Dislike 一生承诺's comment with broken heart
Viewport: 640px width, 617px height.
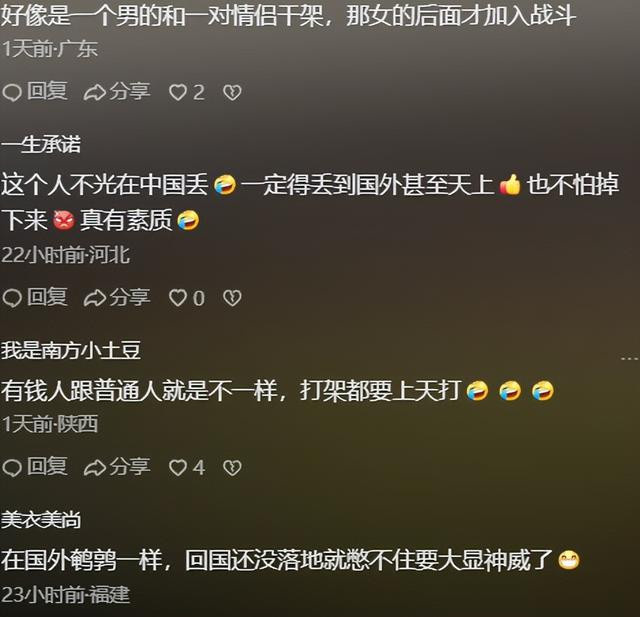coord(232,298)
